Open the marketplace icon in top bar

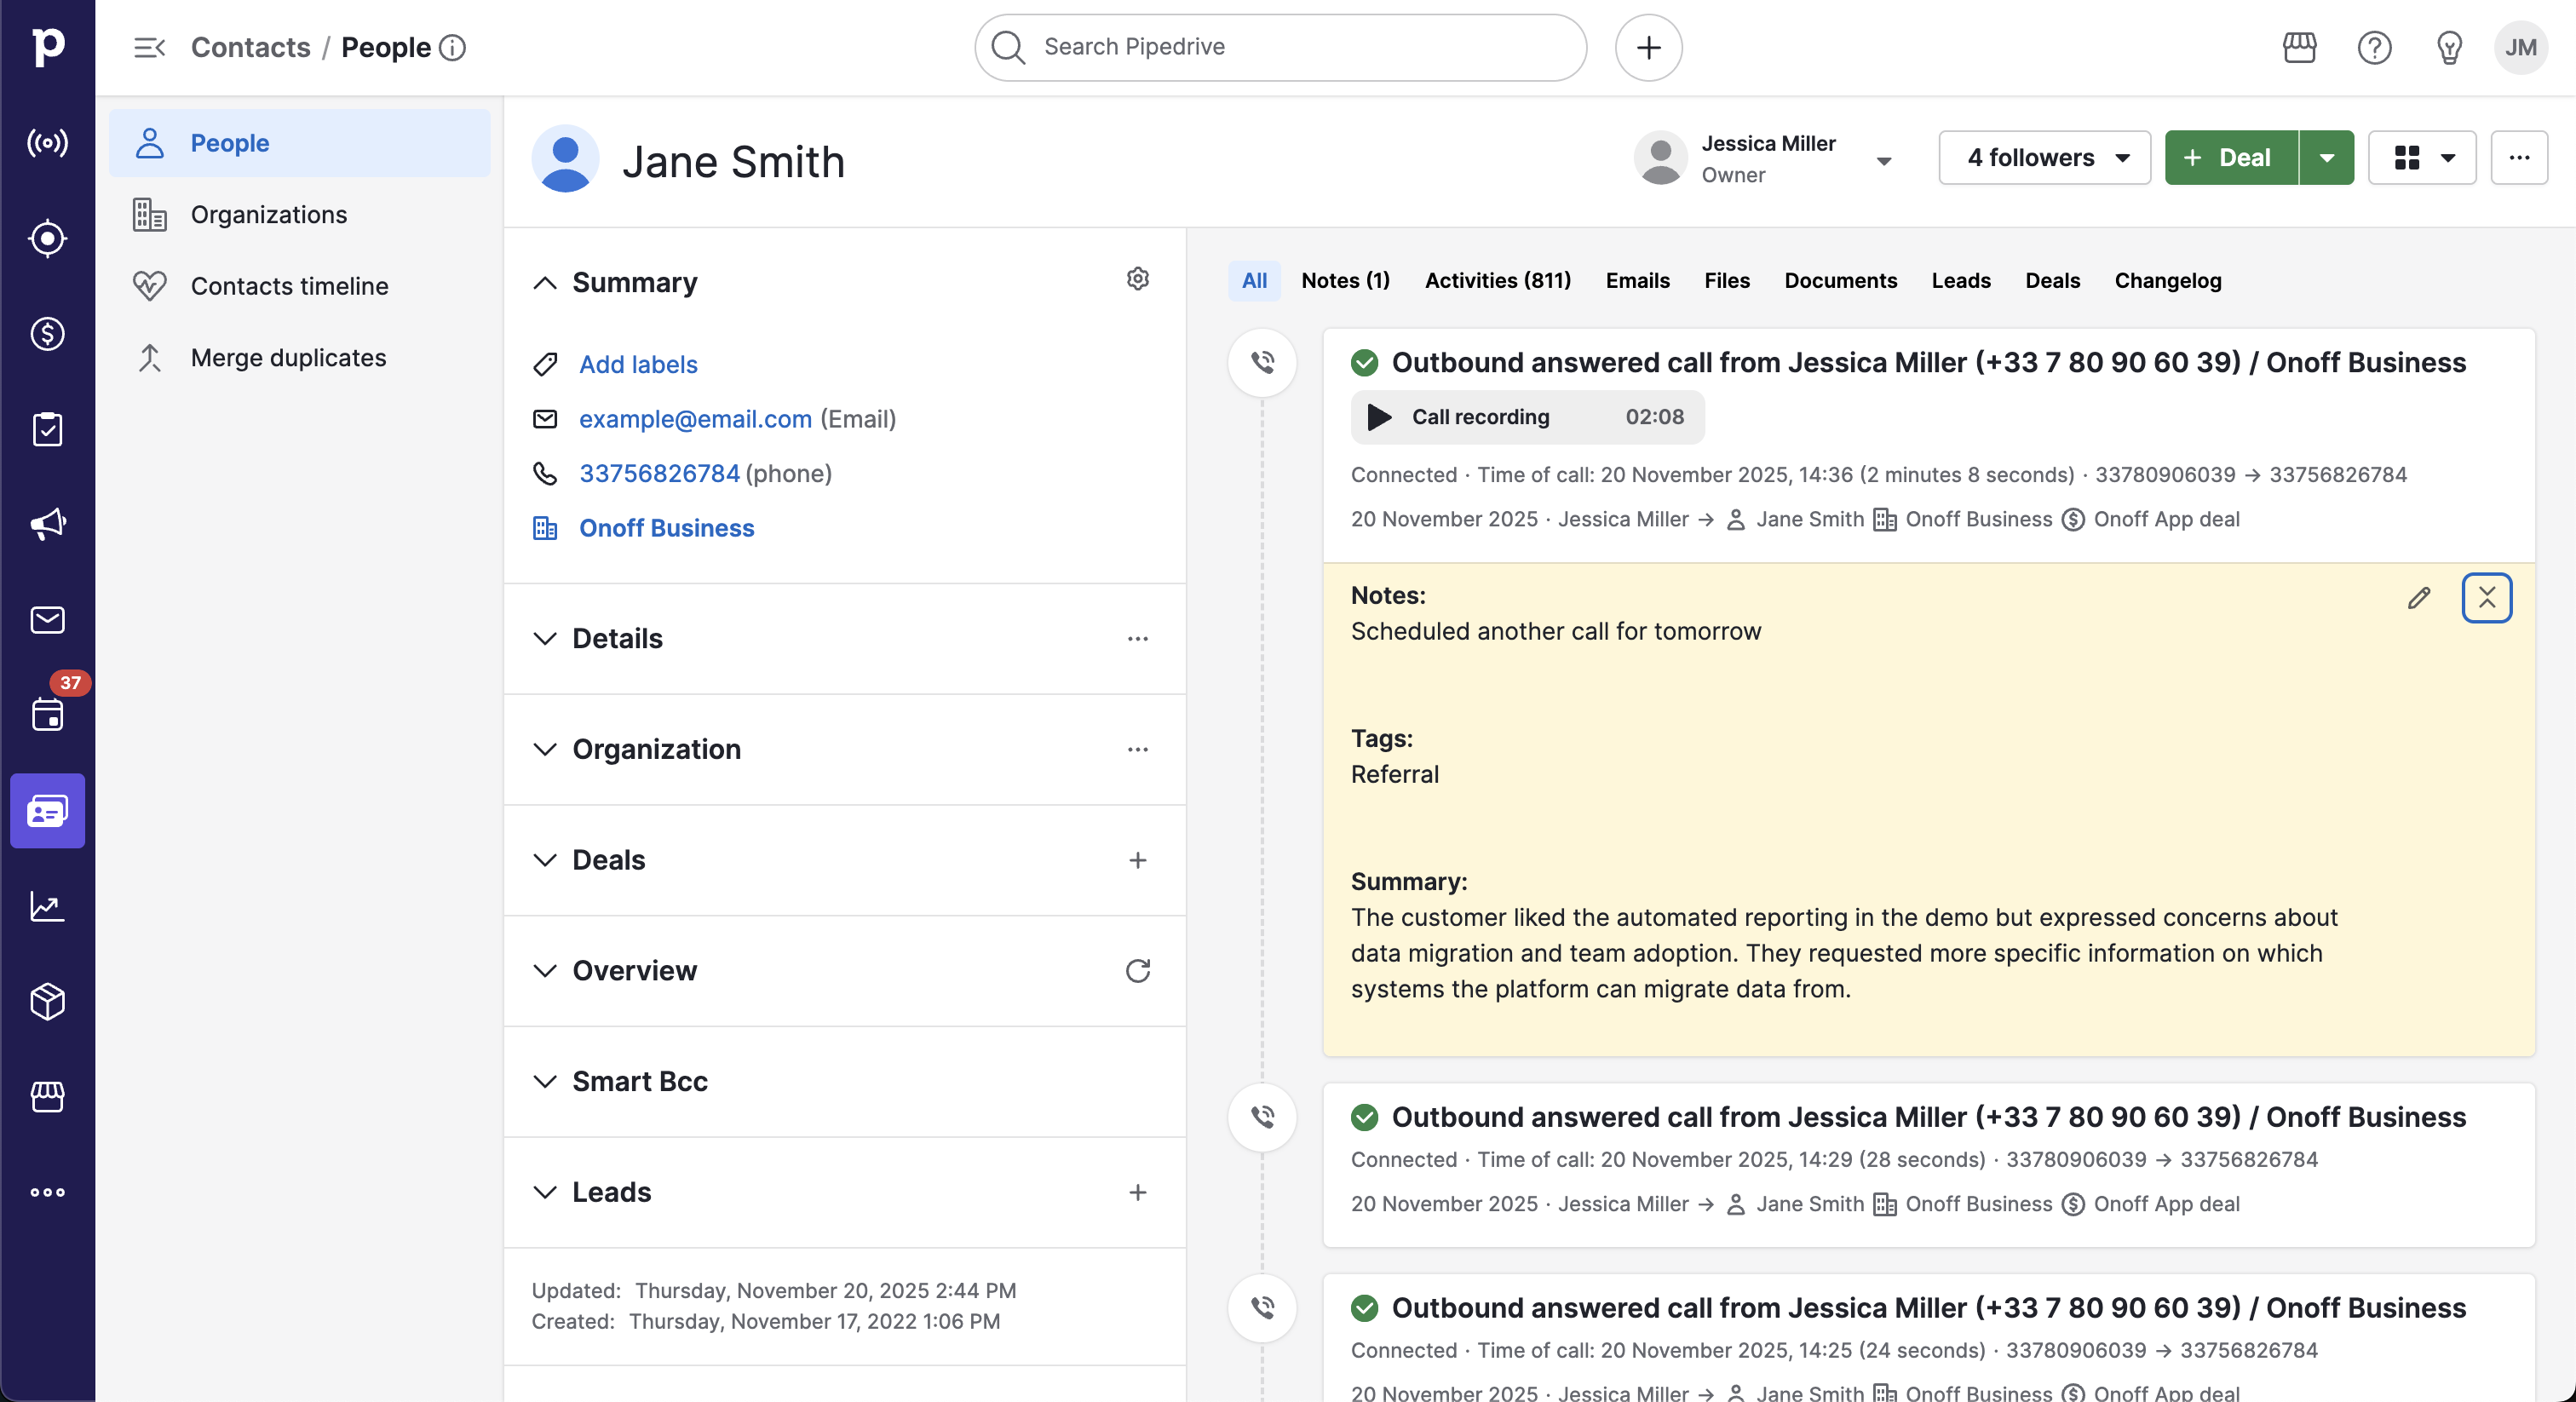(2299, 47)
